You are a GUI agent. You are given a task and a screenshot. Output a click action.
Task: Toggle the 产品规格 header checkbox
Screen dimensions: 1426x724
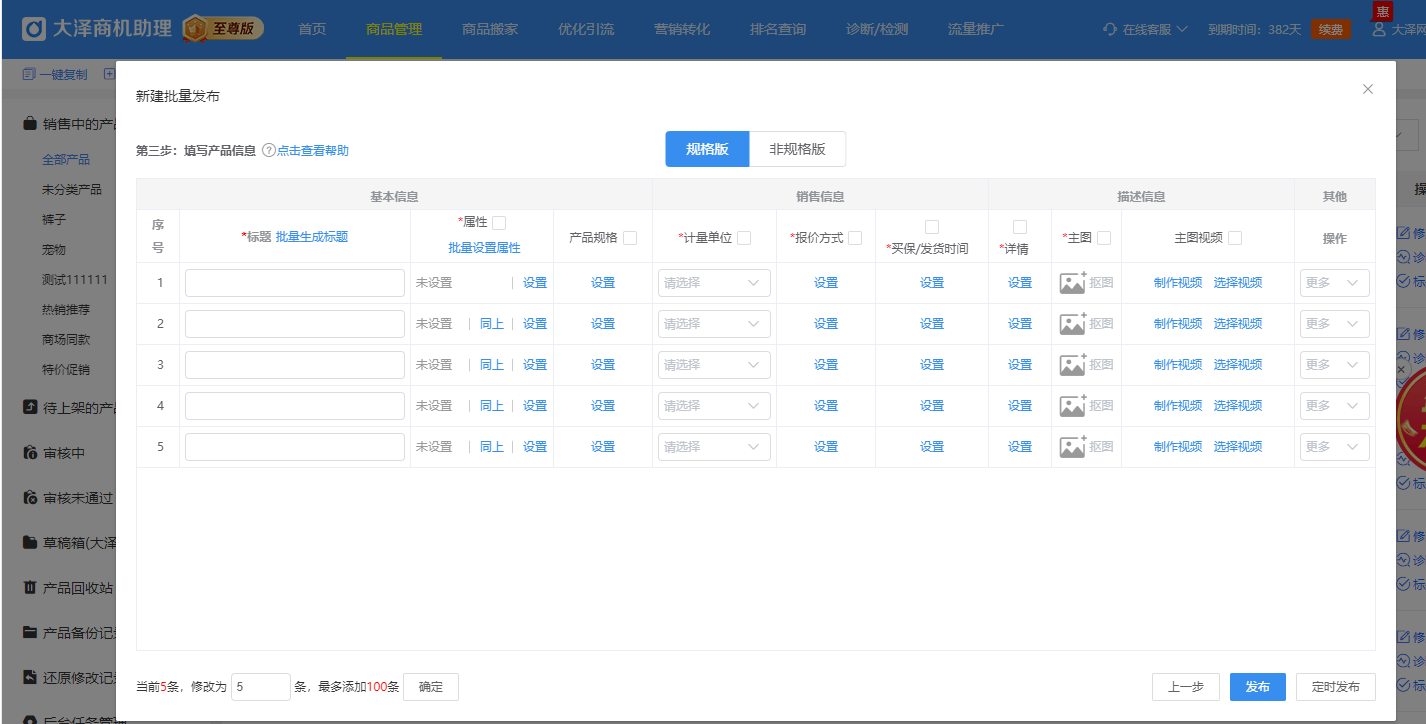click(630, 238)
